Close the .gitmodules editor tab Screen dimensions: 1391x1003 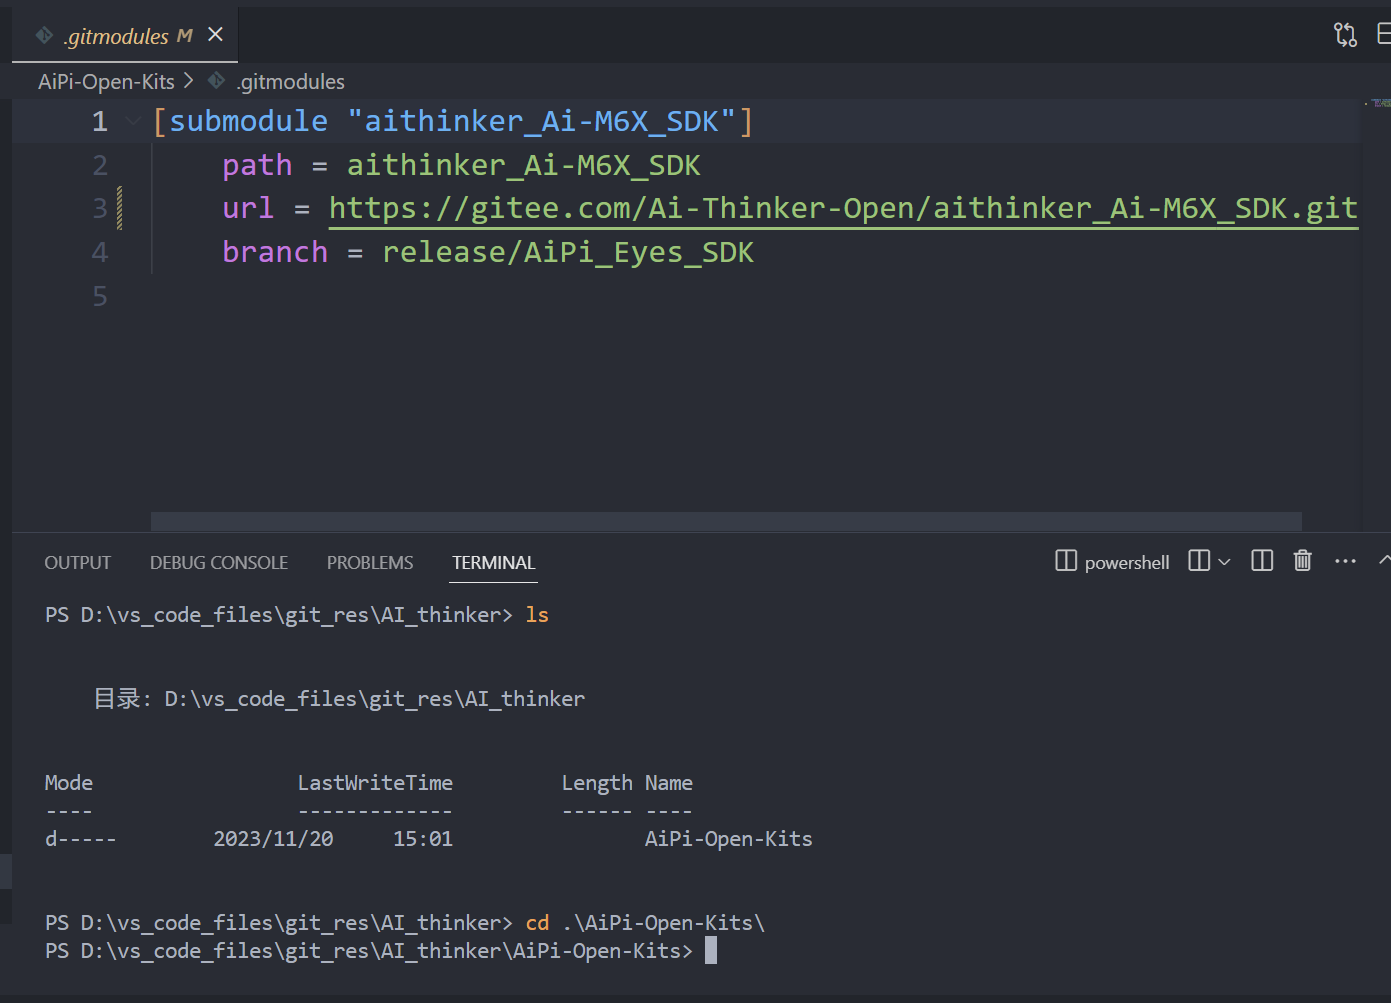[215, 35]
